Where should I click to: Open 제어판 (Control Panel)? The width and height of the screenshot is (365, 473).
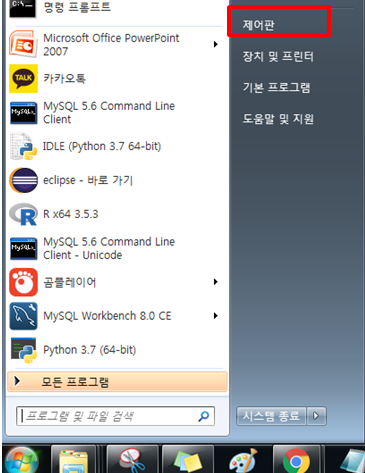[x=259, y=25]
